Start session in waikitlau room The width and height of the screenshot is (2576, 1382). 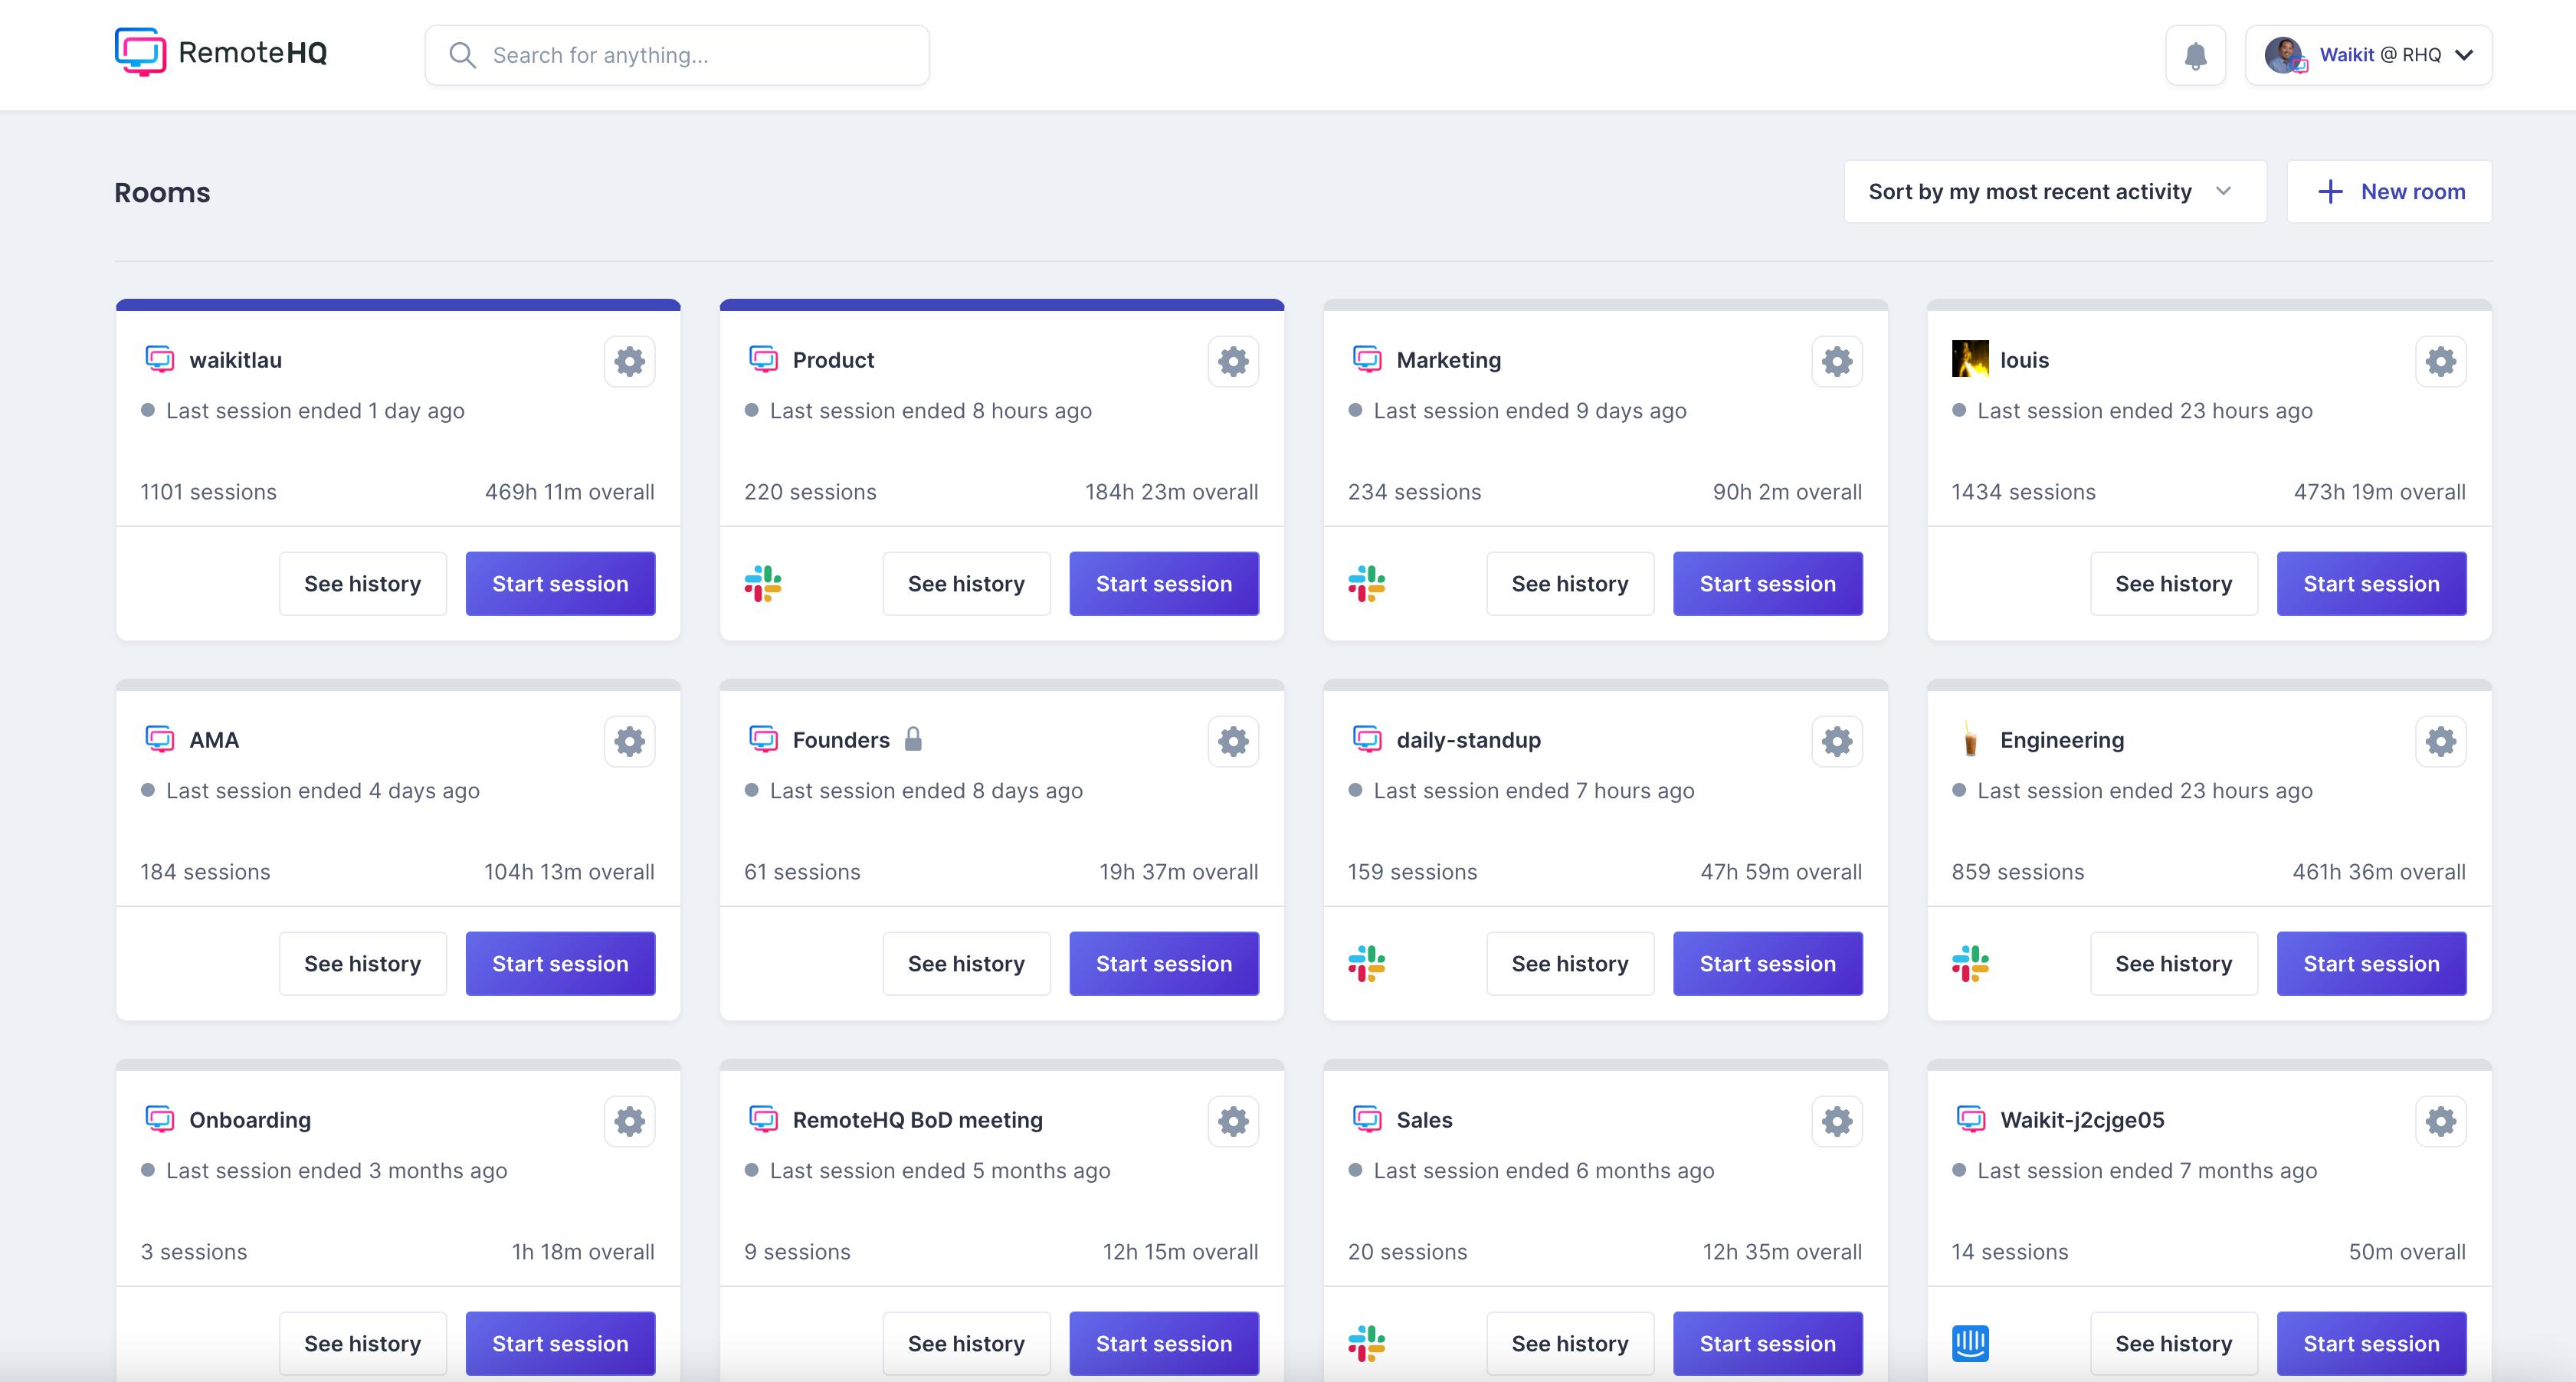[560, 583]
